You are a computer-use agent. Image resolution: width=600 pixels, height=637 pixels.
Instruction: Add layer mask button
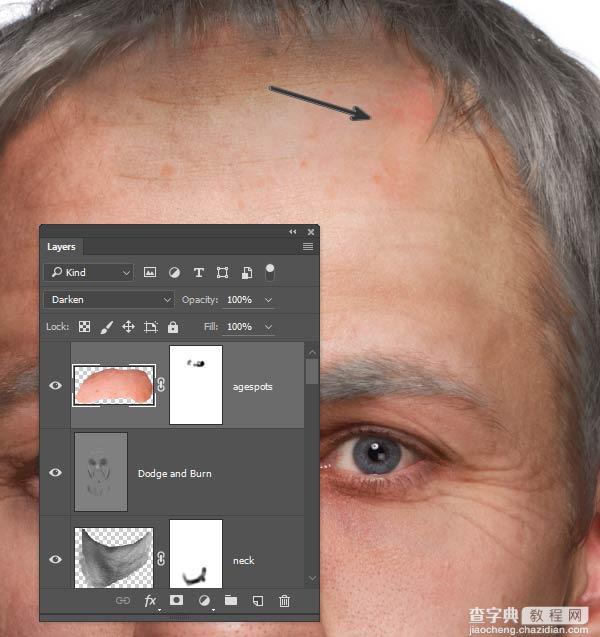(x=176, y=600)
